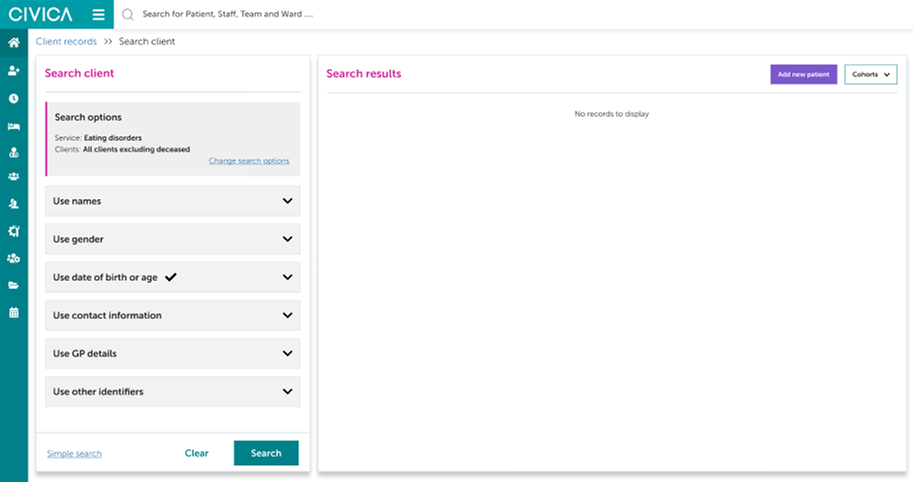Click the Search button

coord(266,453)
